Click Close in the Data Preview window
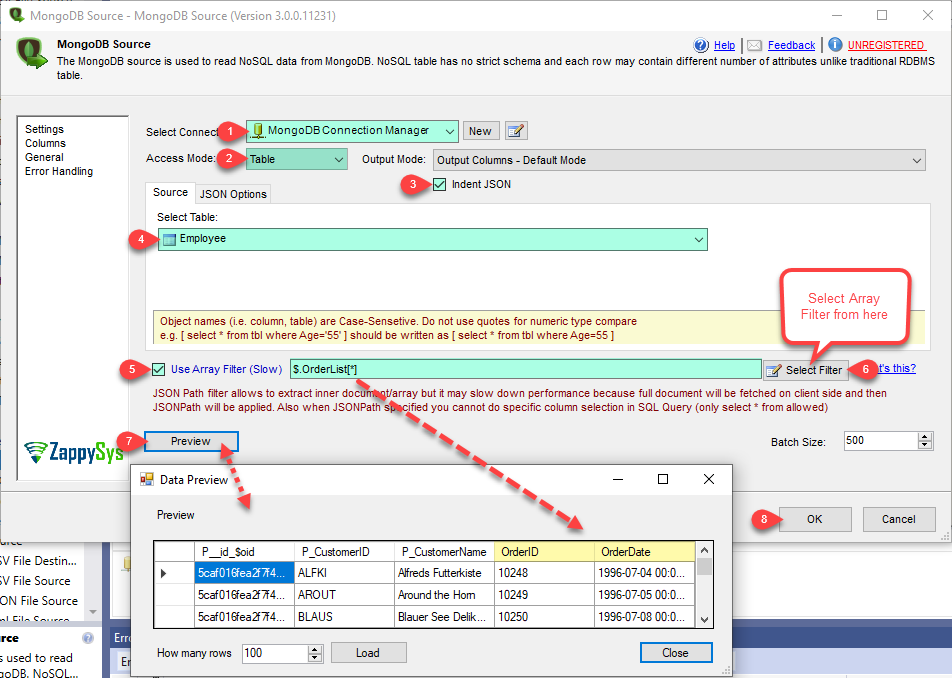The image size is (952, 678). coord(676,653)
